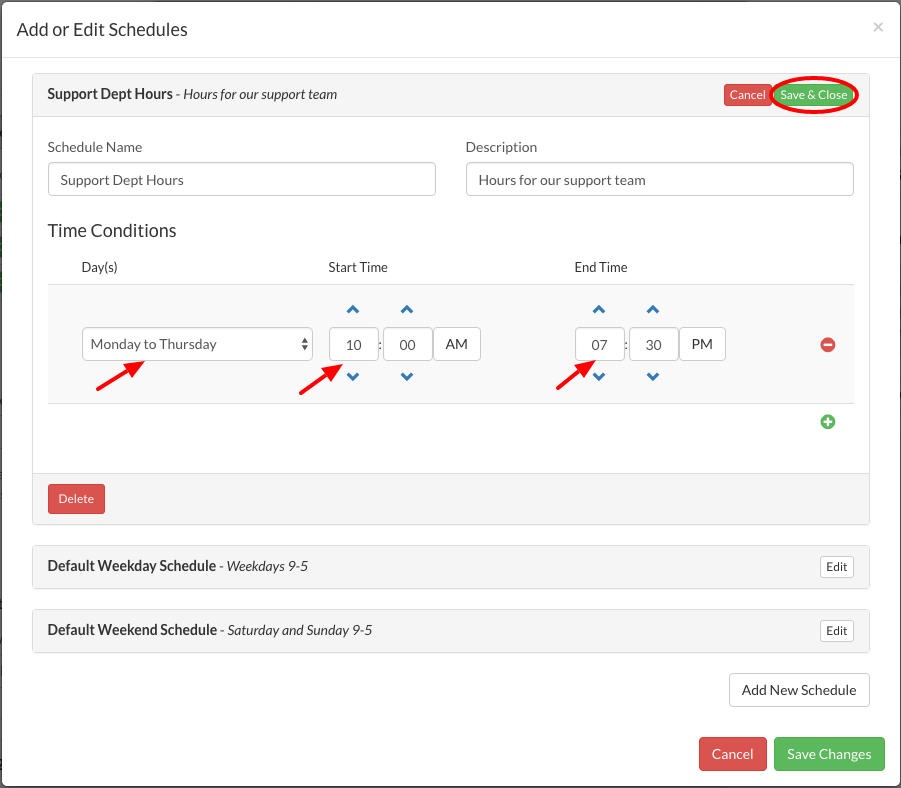Viewport: 901px width, 788px height.
Task: Remove the time condition with red minus icon
Action: (828, 345)
